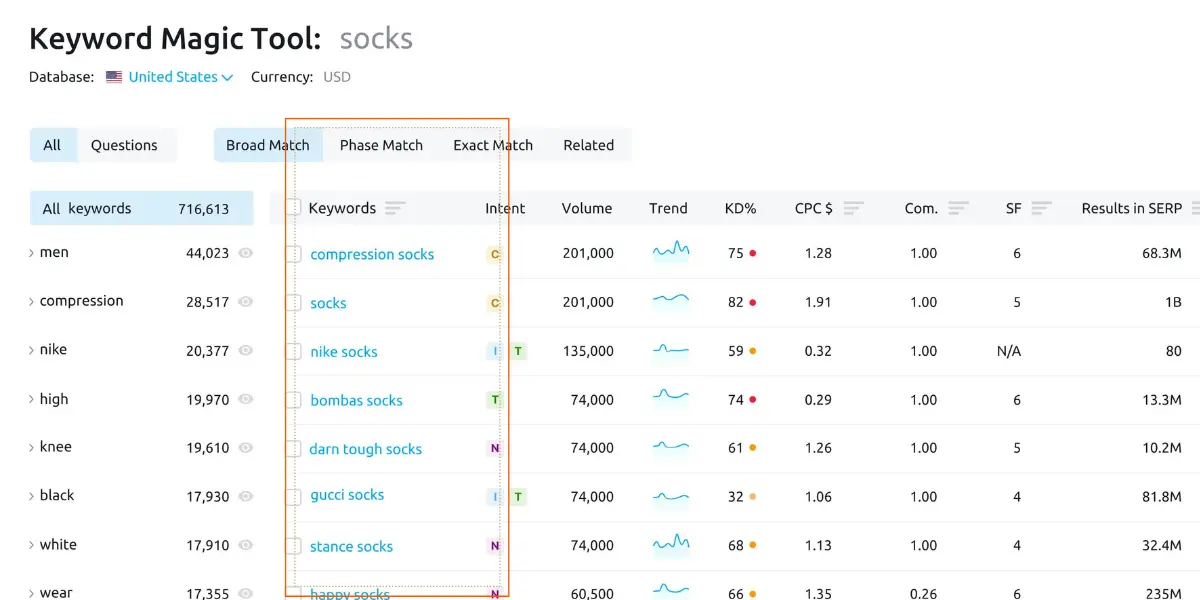Check the select-all box beside Keywords header
1200x600 pixels.
293,208
